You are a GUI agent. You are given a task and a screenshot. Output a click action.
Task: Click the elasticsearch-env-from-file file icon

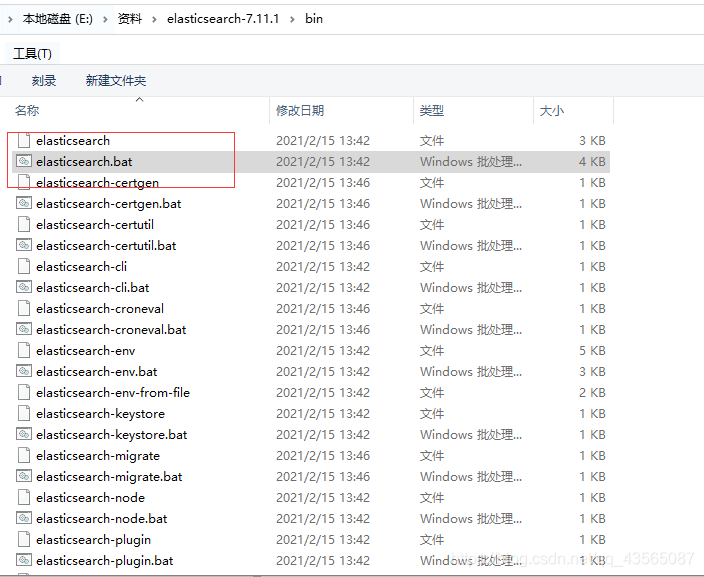(24, 392)
